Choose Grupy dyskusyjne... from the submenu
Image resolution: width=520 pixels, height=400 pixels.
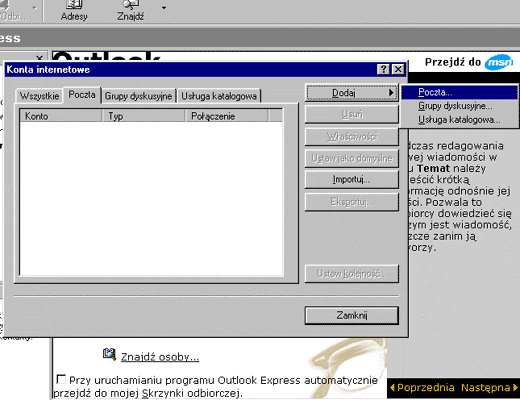click(459, 106)
